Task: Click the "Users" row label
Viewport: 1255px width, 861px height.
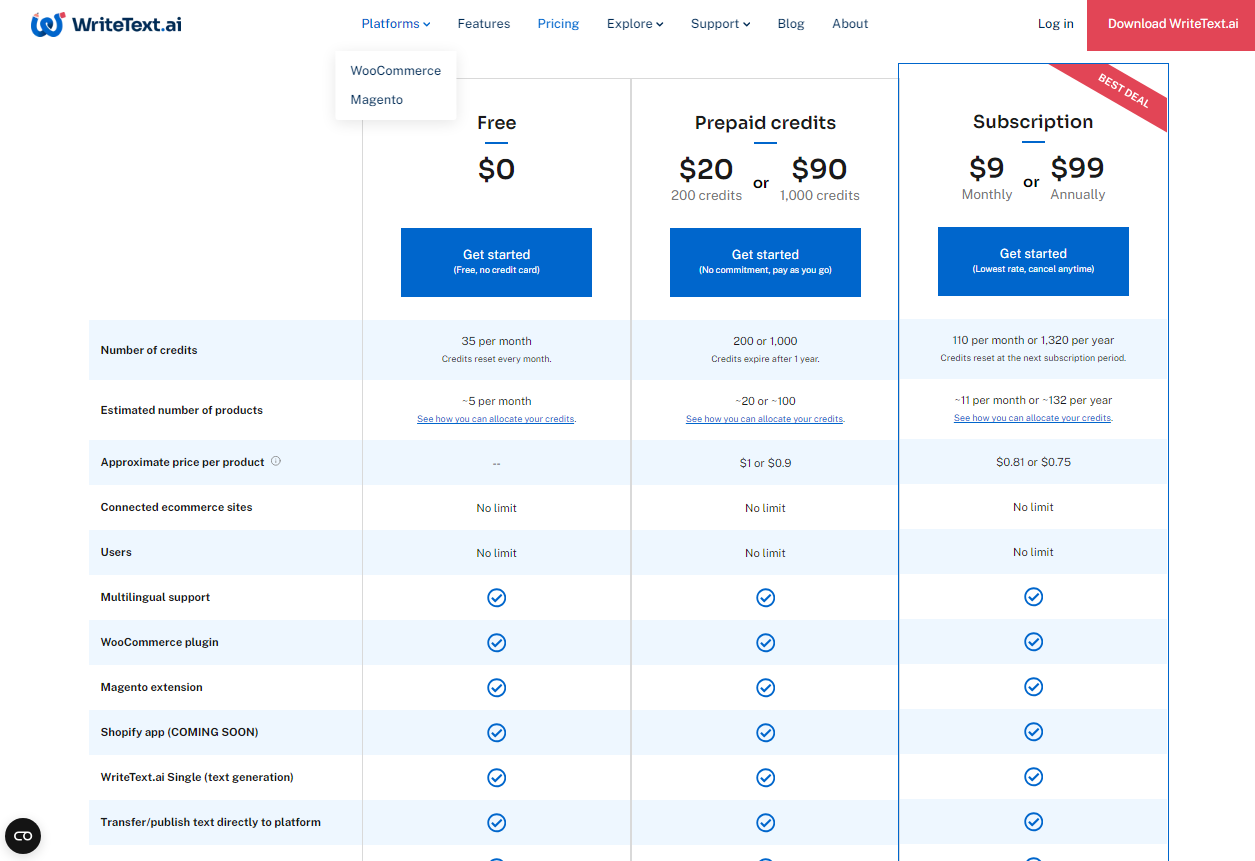Action: click(116, 552)
